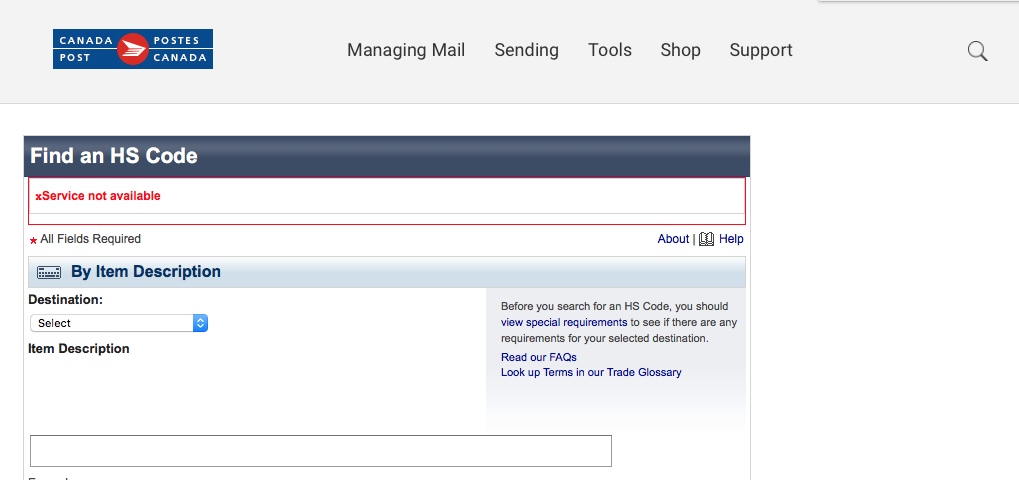Open the Sending menu
The width and height of the screenshot is (1019, 480).
(x=526, y=50)
